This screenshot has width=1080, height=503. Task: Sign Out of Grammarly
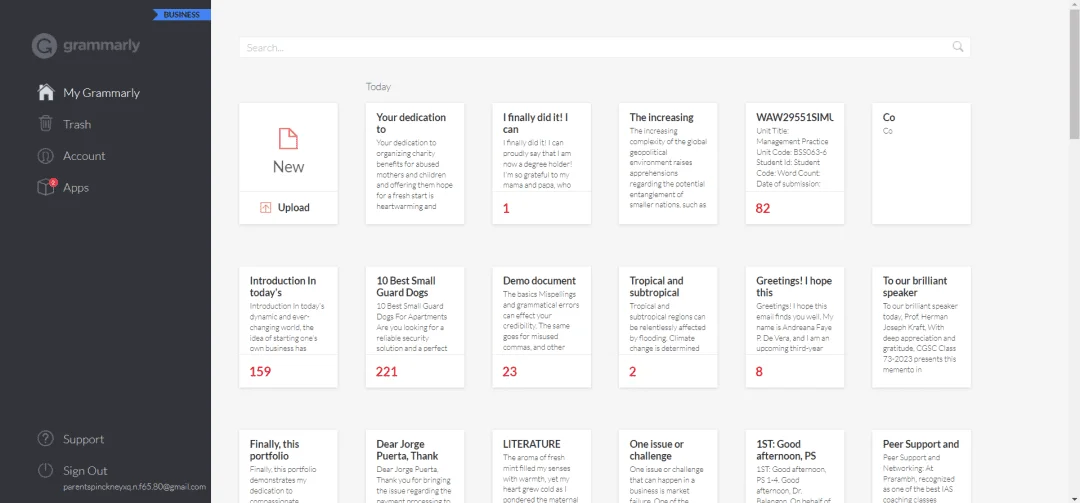point(85,471)
